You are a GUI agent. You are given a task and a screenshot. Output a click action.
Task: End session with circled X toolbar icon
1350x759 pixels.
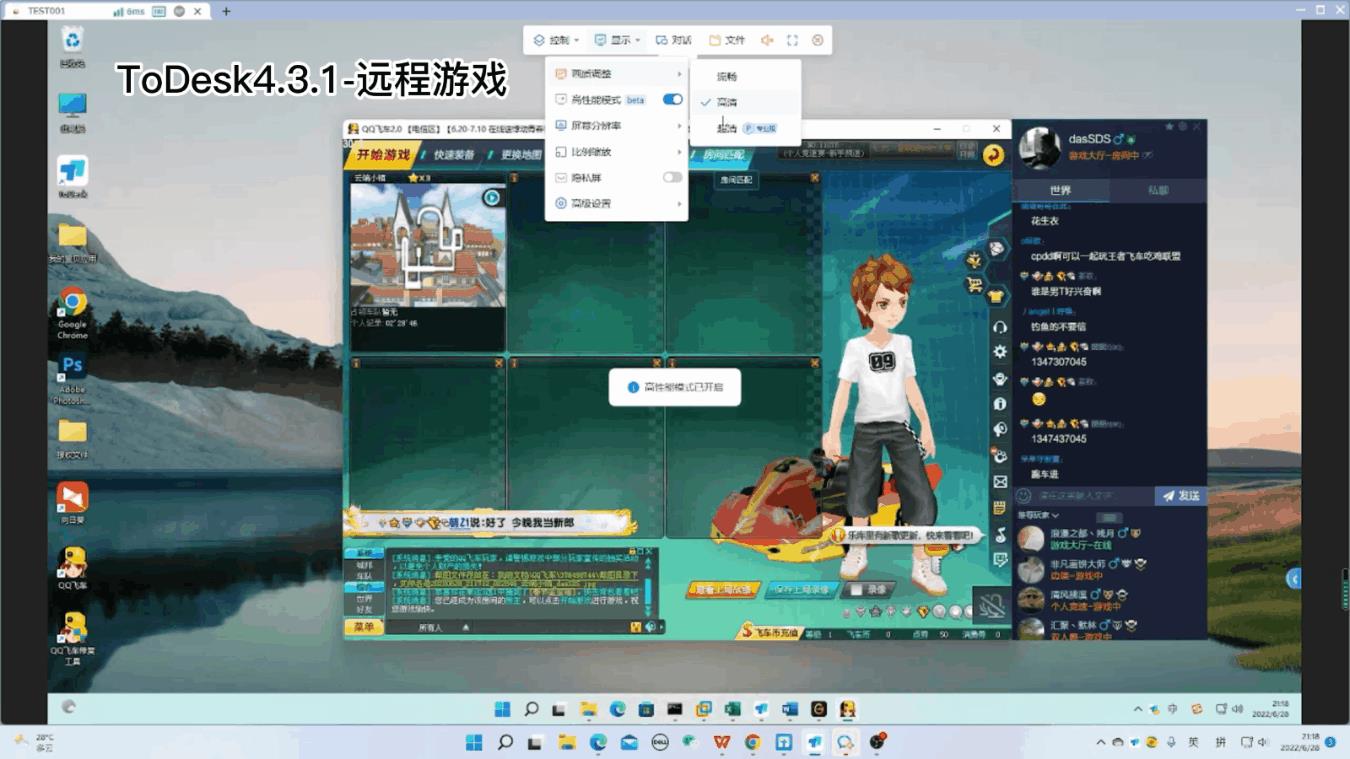pos(817,40)
